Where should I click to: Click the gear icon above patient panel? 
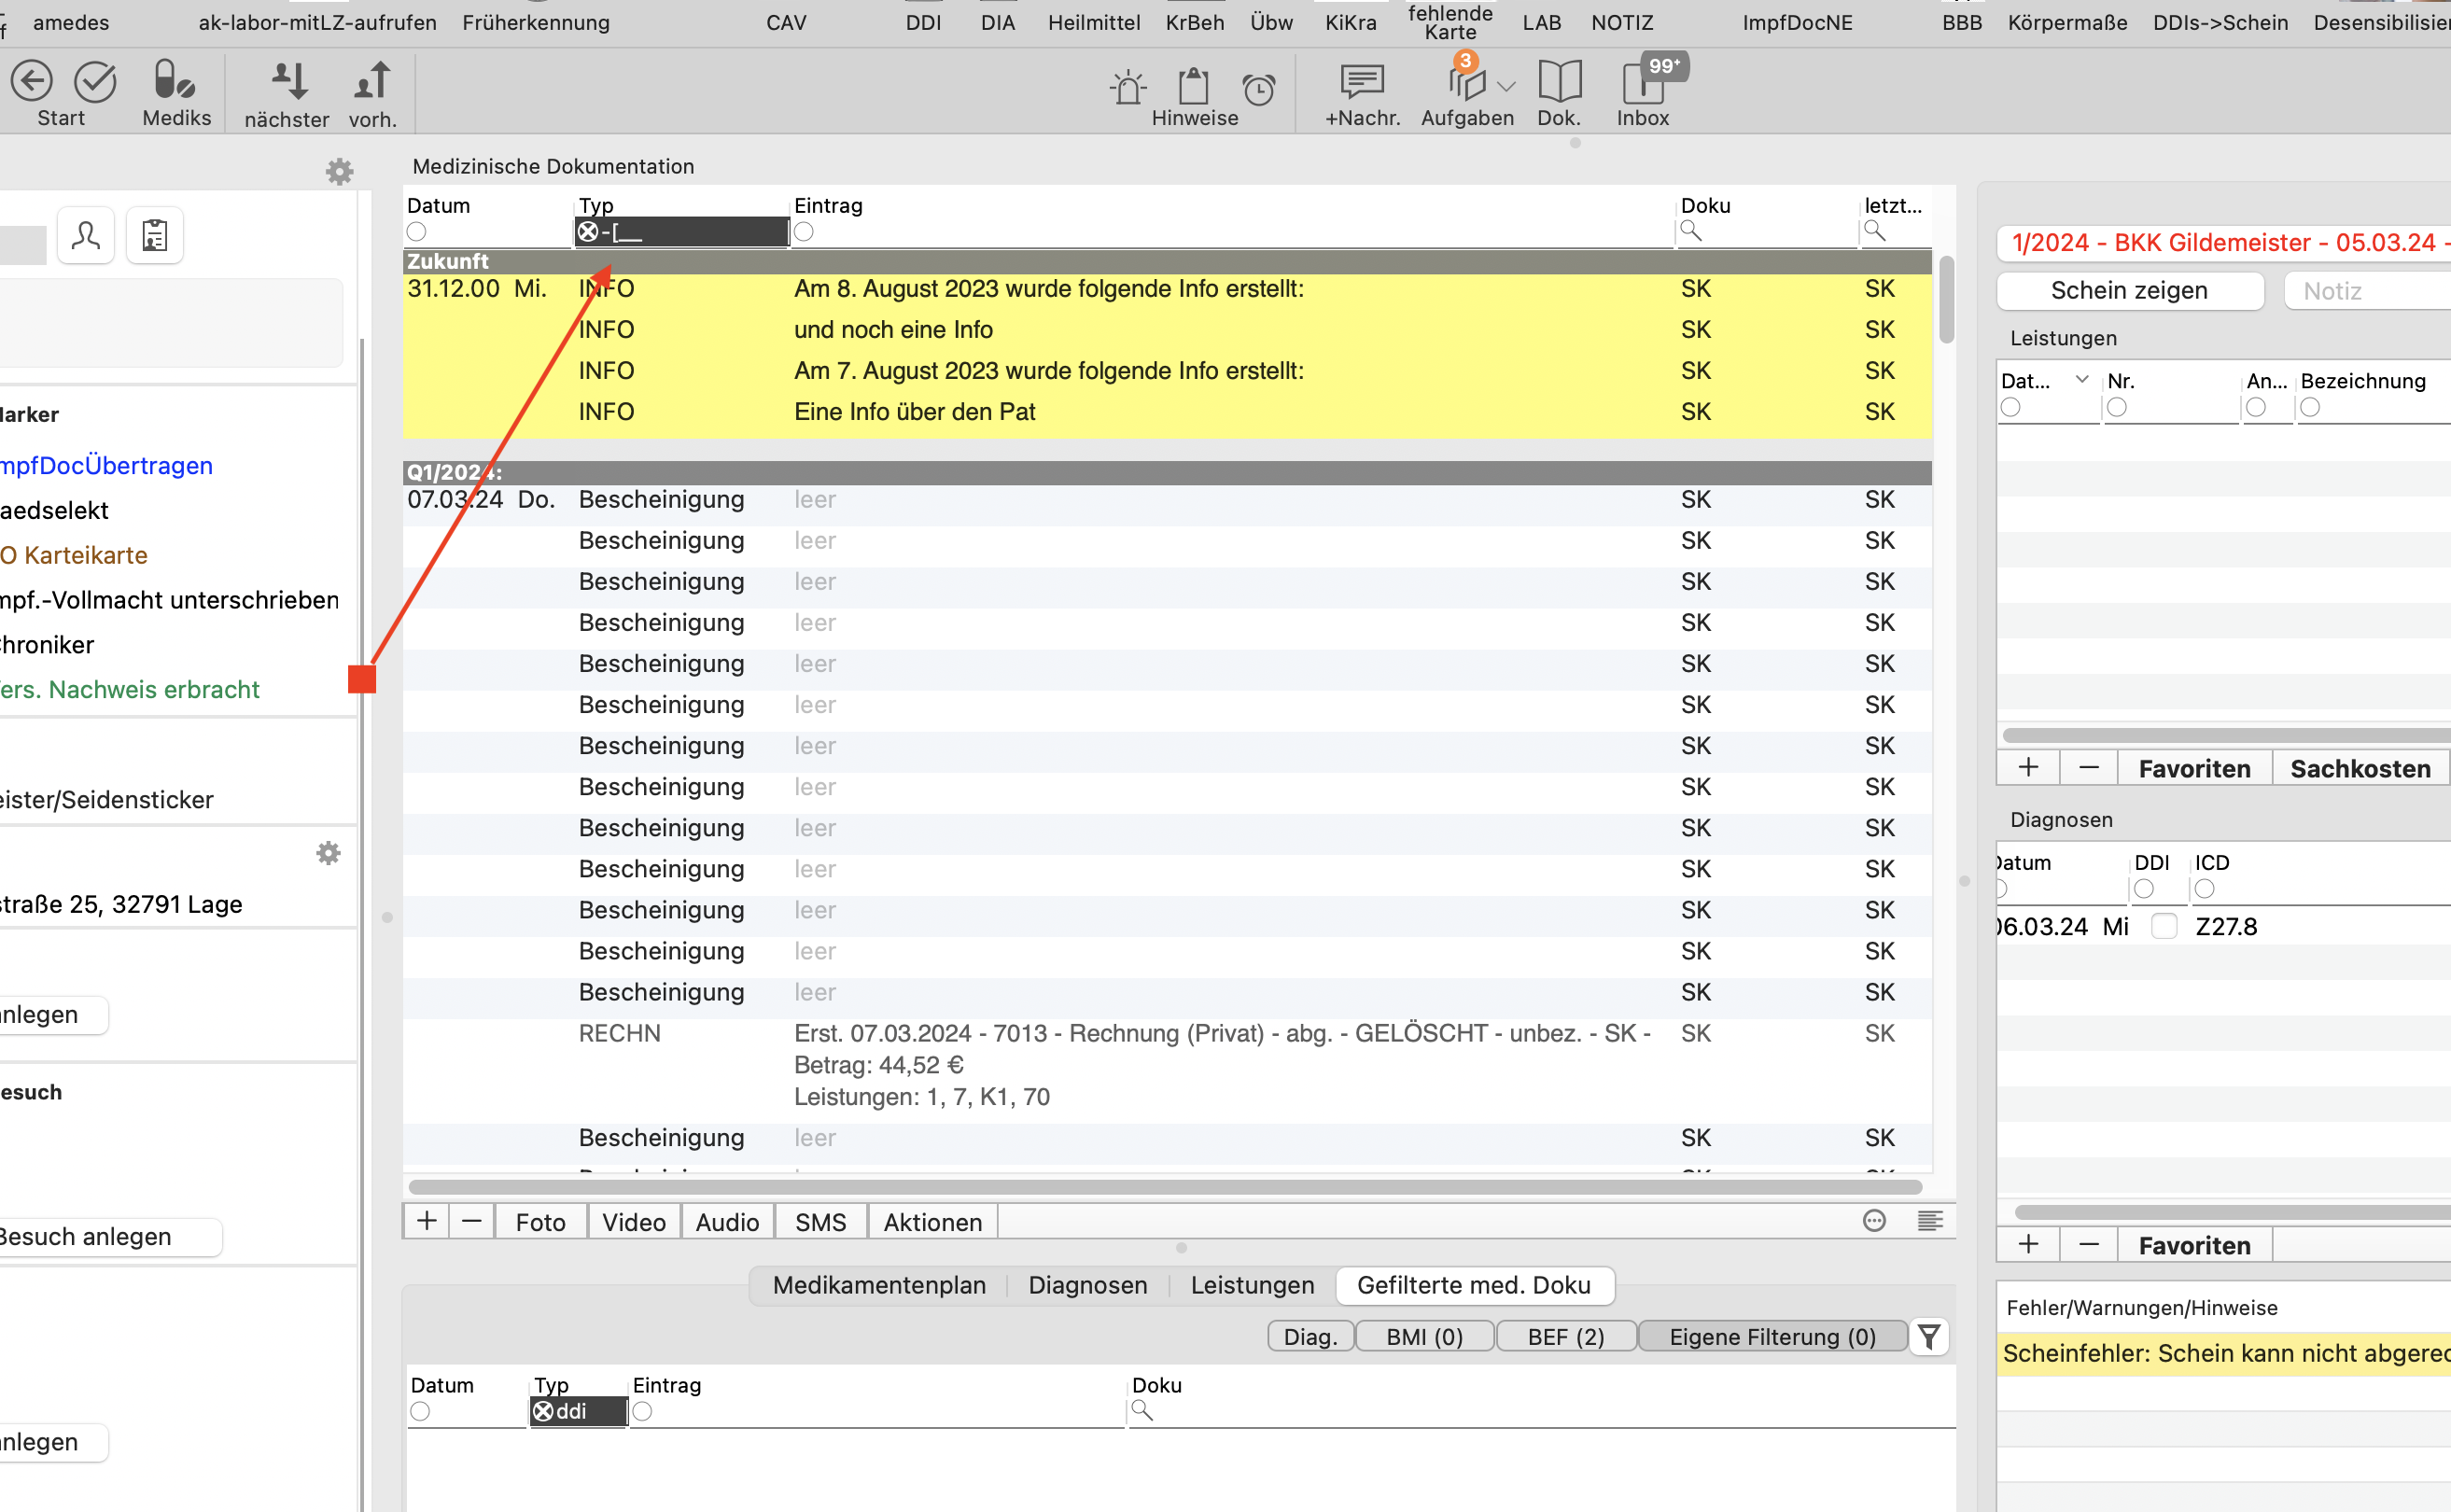point(340,171)
